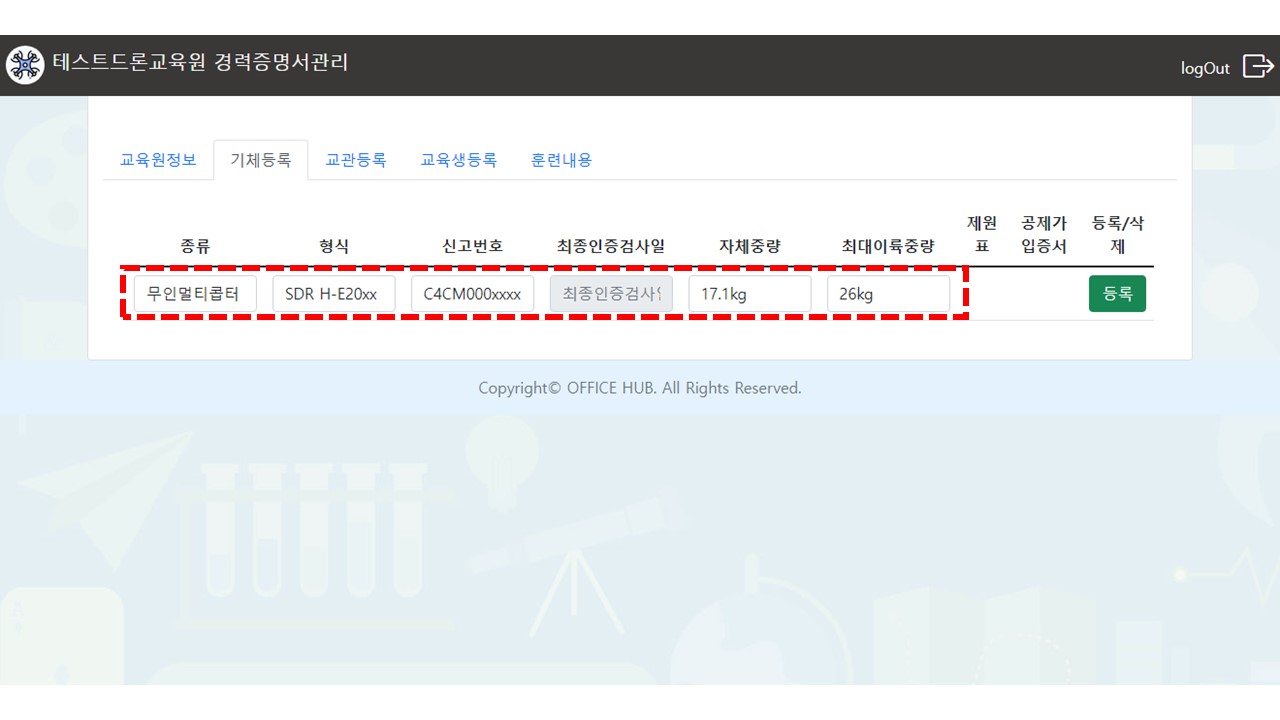Viewport: 1280px width, 720px height.
Task: Click the 종류 field showing 무인멀티콥터
Action: [195, 294]
